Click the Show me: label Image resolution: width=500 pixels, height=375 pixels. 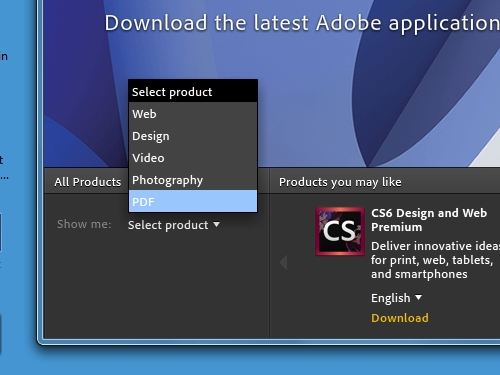pos(84,224)
